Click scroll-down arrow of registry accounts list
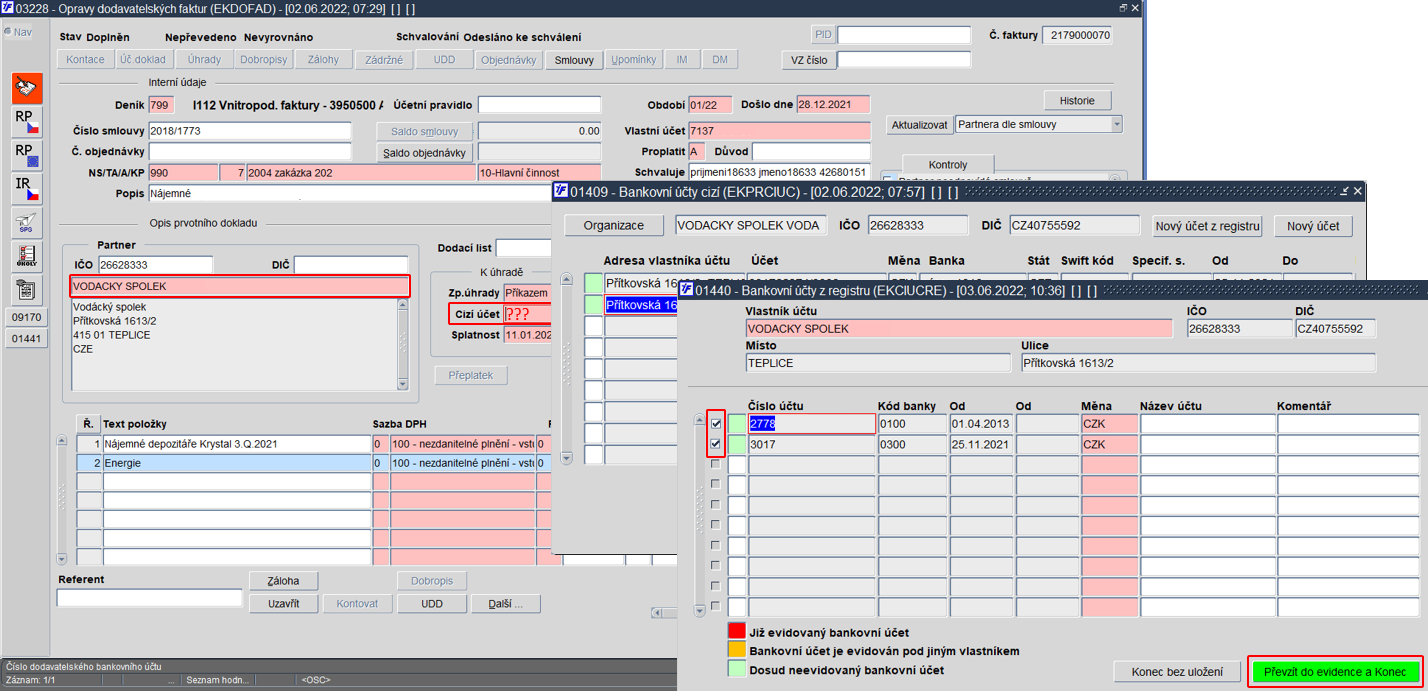Viewport: 1428px width, 691px height. point(700,609)
